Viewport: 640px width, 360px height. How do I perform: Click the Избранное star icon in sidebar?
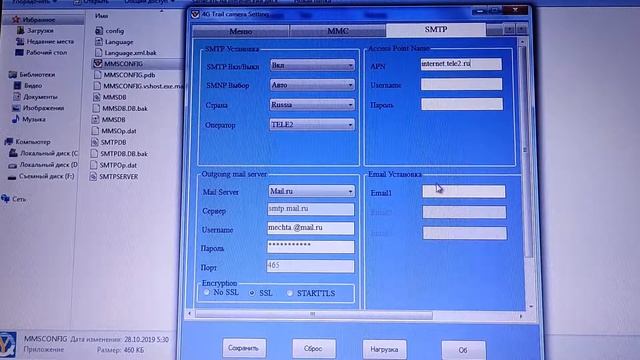click(16, 19)
